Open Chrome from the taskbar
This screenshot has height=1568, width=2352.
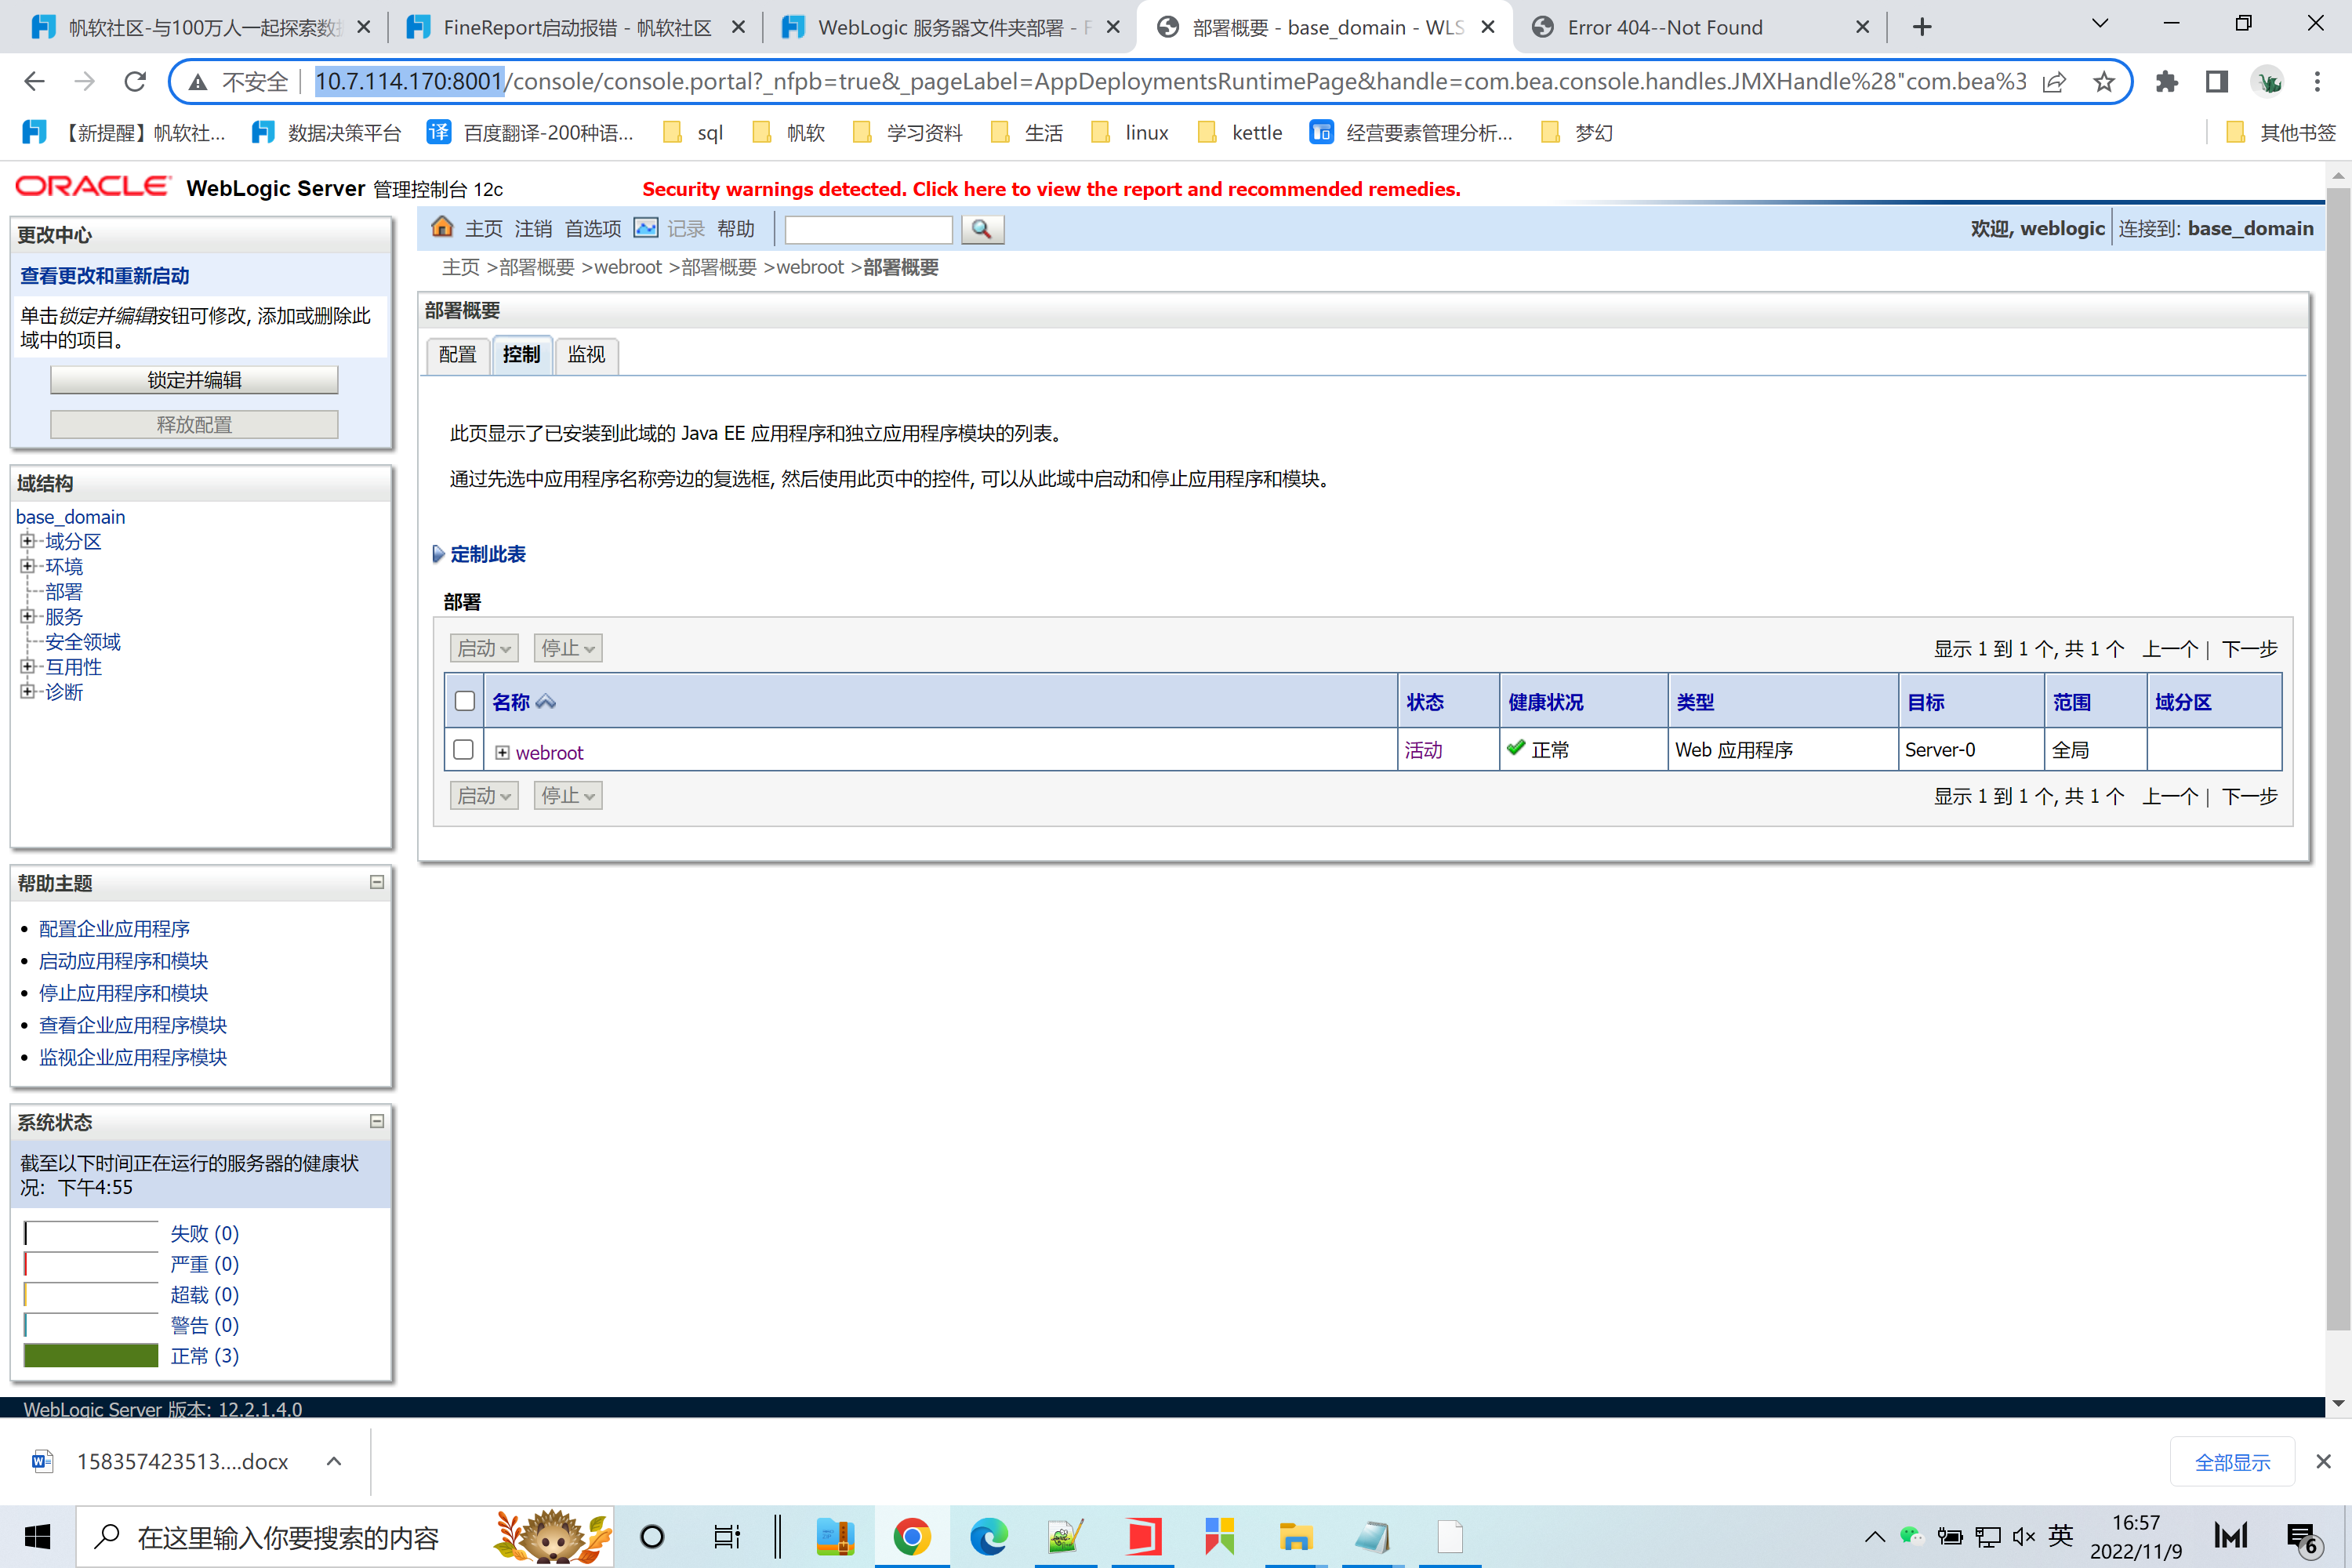911,1536
